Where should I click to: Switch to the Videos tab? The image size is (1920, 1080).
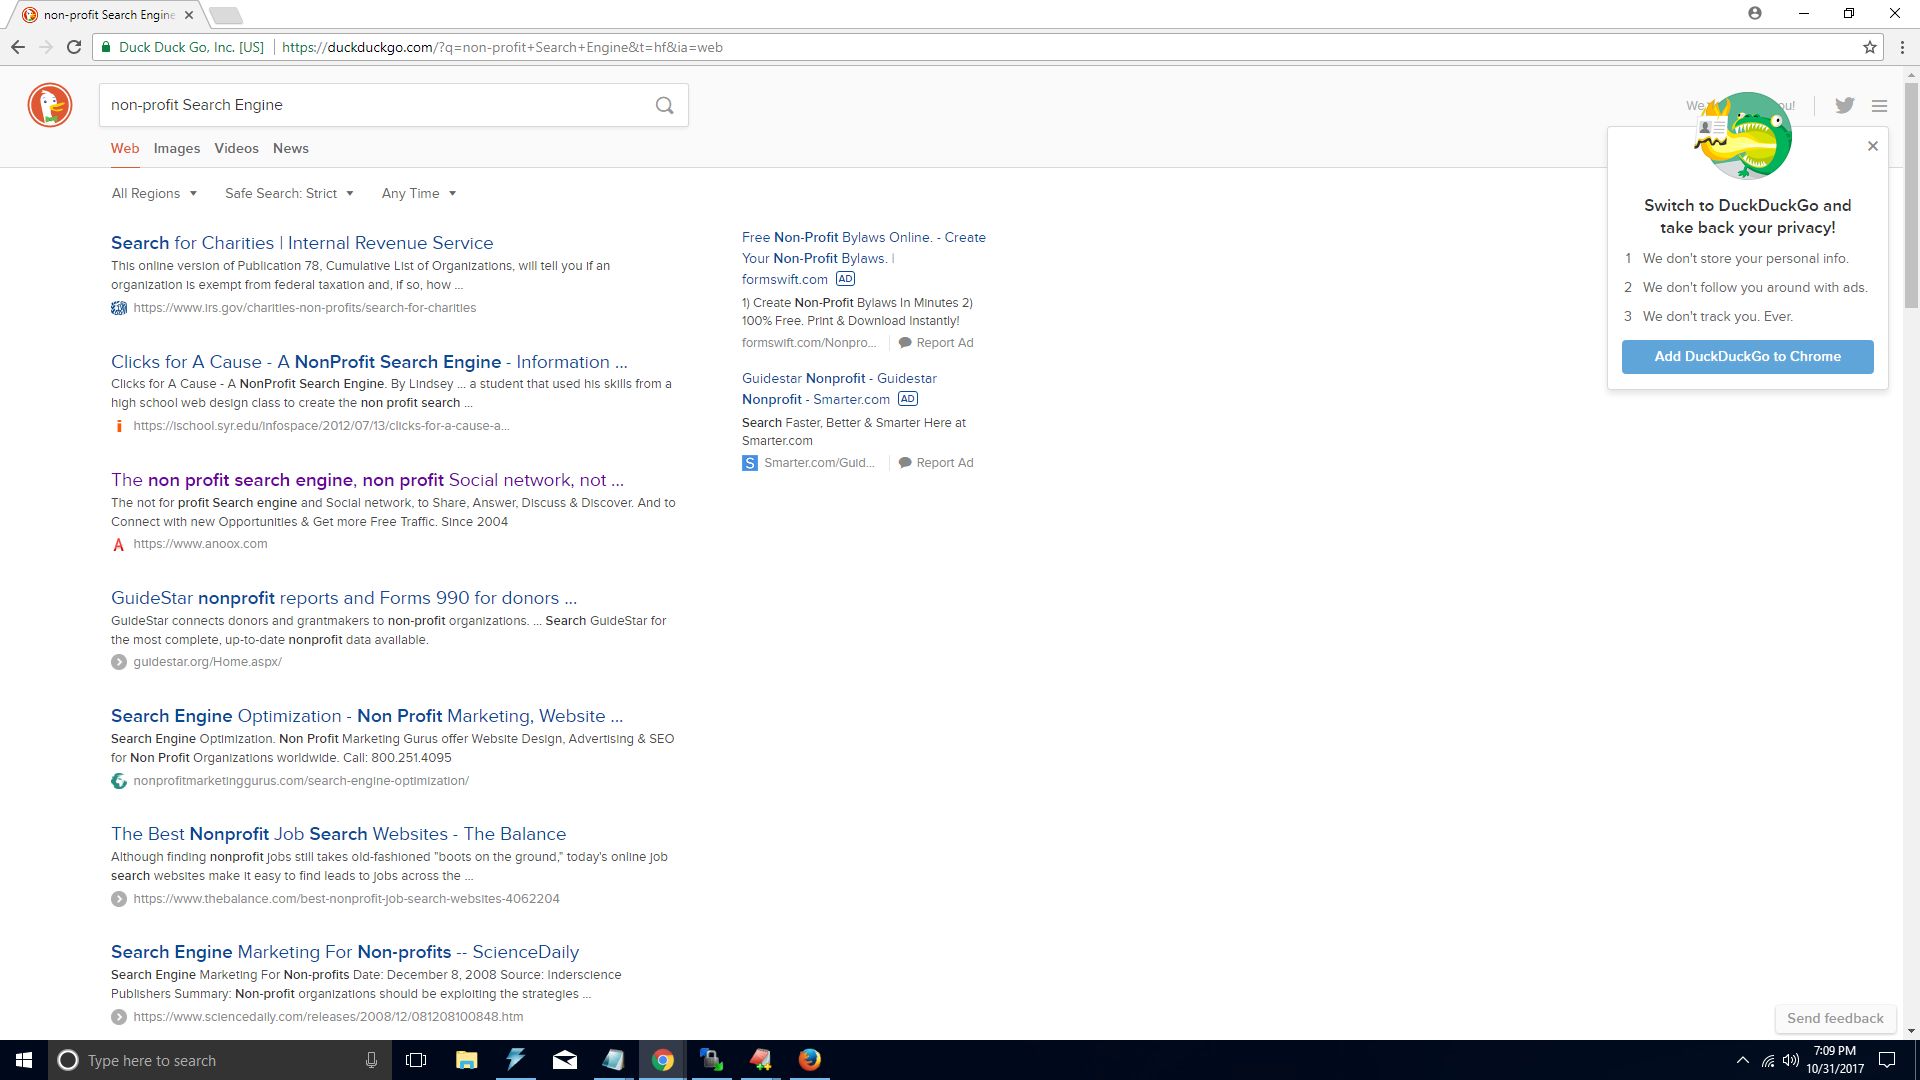(236, 148)
